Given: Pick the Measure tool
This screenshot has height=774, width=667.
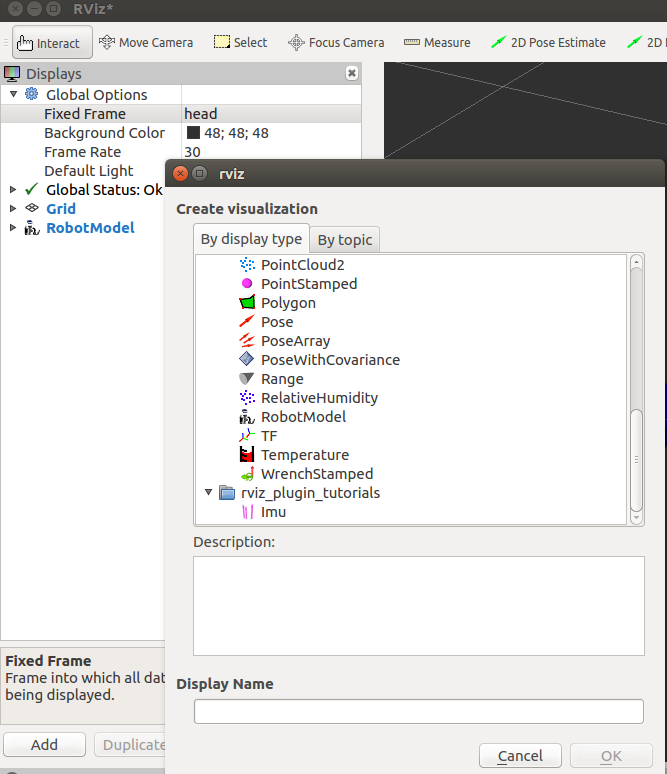Looking at the screenshot, I should pyautogui.click(x=437, y=42).
